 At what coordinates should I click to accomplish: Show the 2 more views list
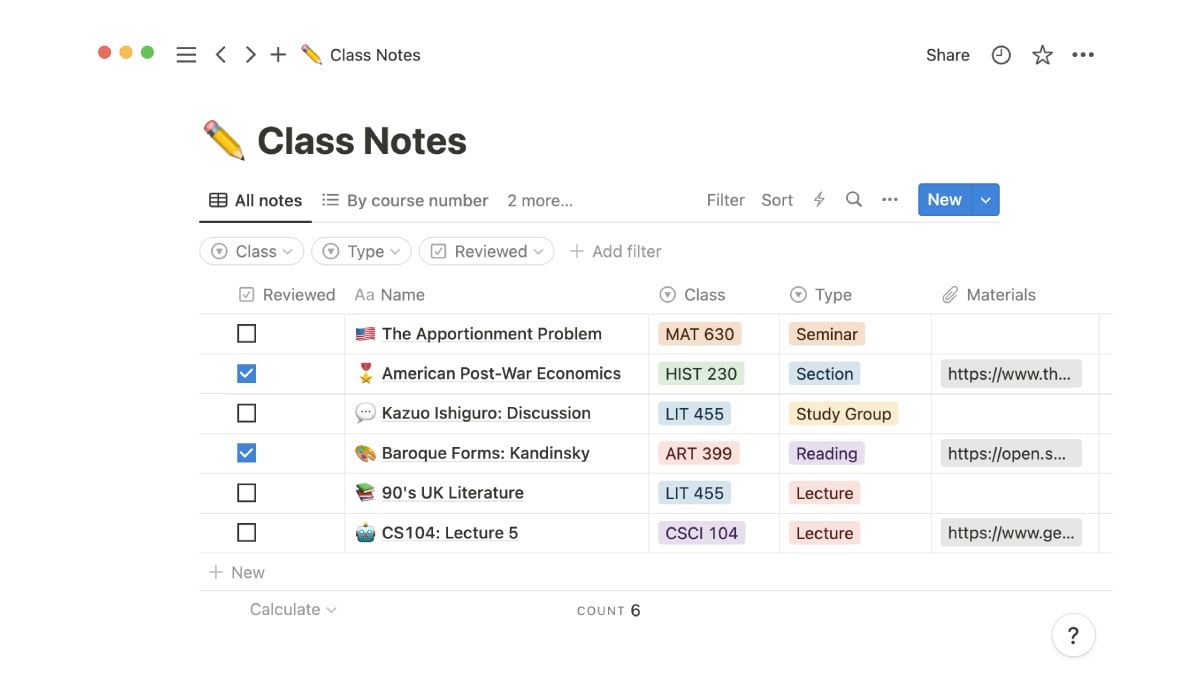(540, 200)
